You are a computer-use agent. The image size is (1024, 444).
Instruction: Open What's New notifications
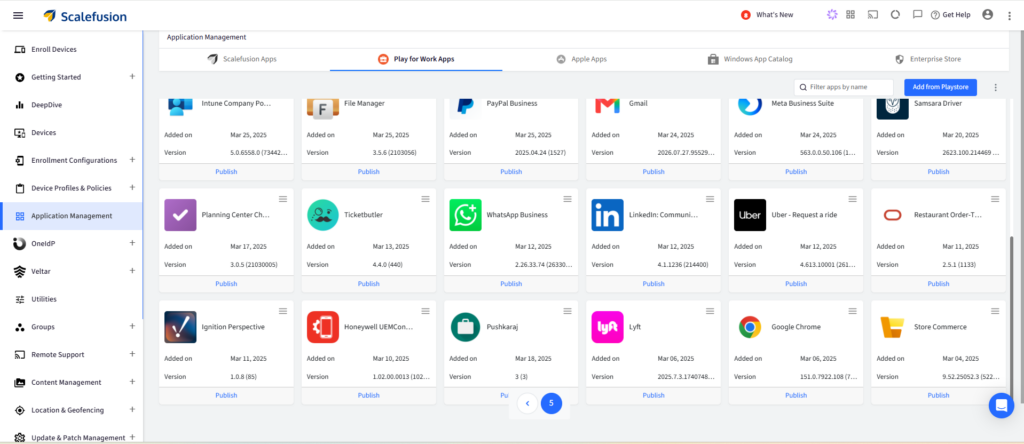pyautogui.click(x=767, y=15)
